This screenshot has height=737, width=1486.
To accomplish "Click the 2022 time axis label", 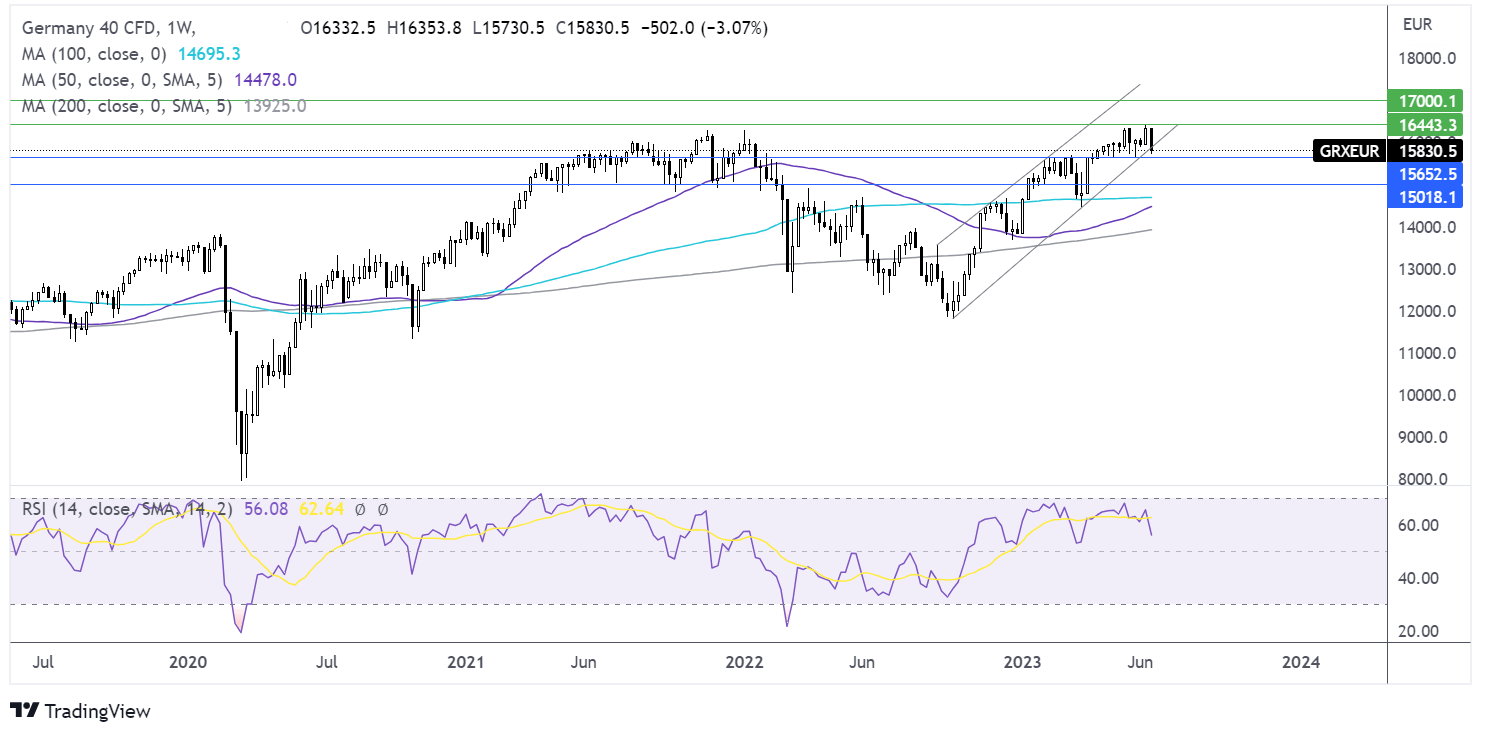I will tap(745, 662).
